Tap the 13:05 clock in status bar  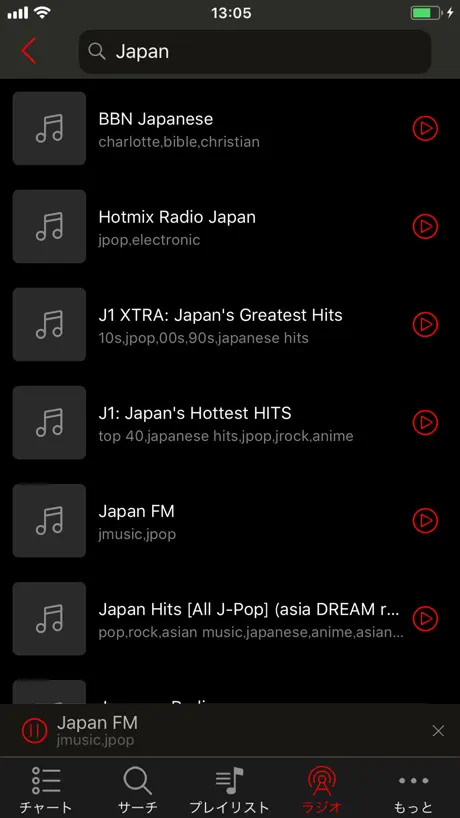click(231, 13)
